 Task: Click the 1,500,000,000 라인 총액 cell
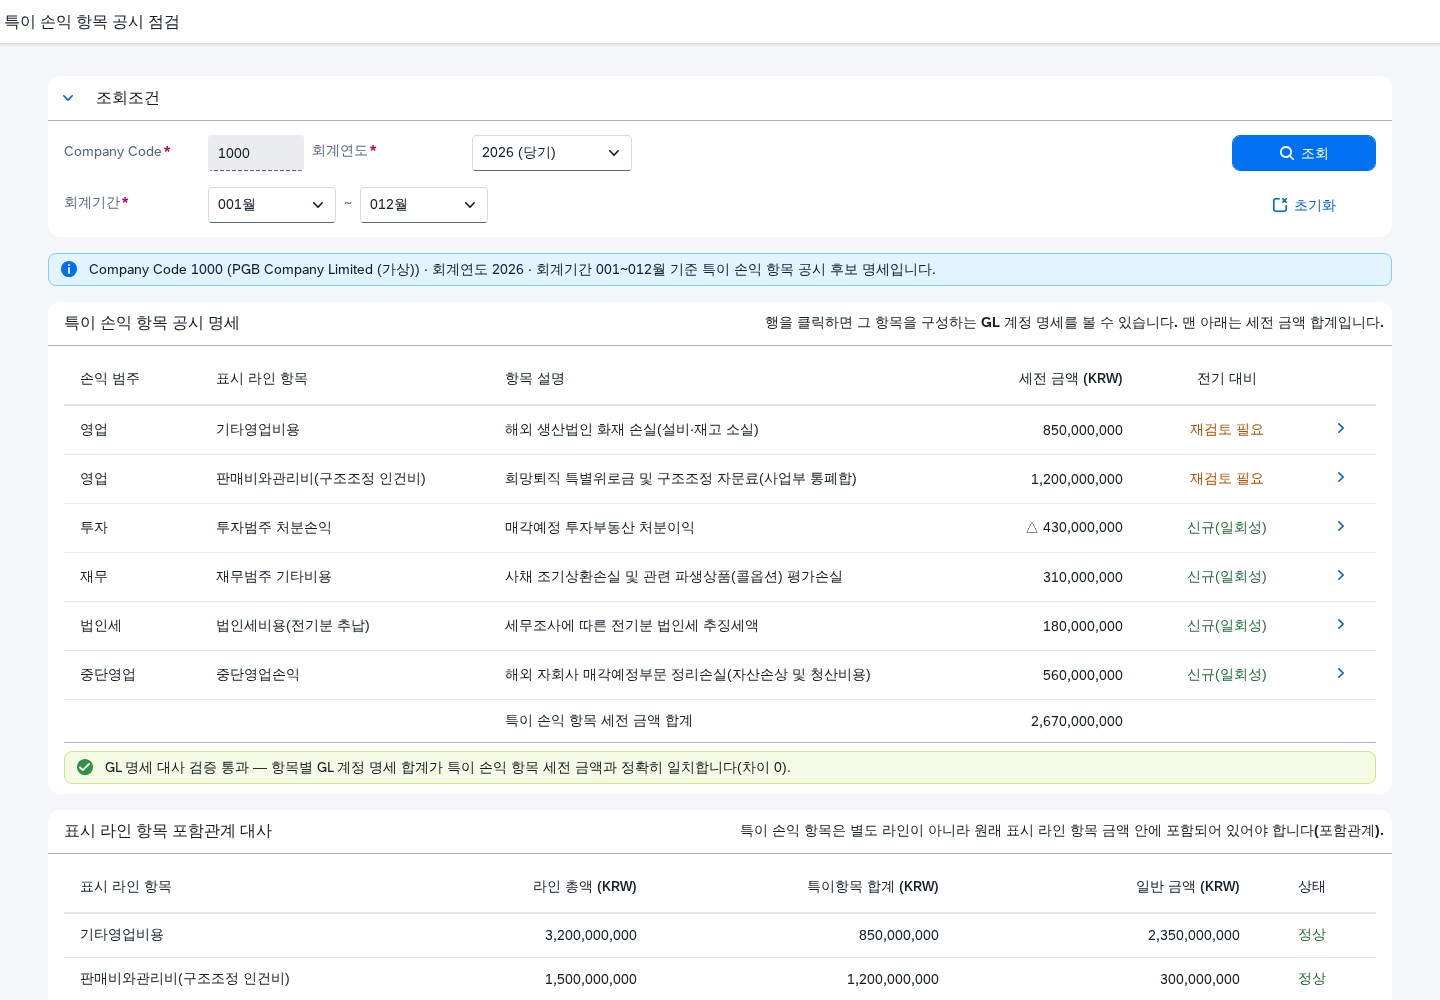point(591,980)
